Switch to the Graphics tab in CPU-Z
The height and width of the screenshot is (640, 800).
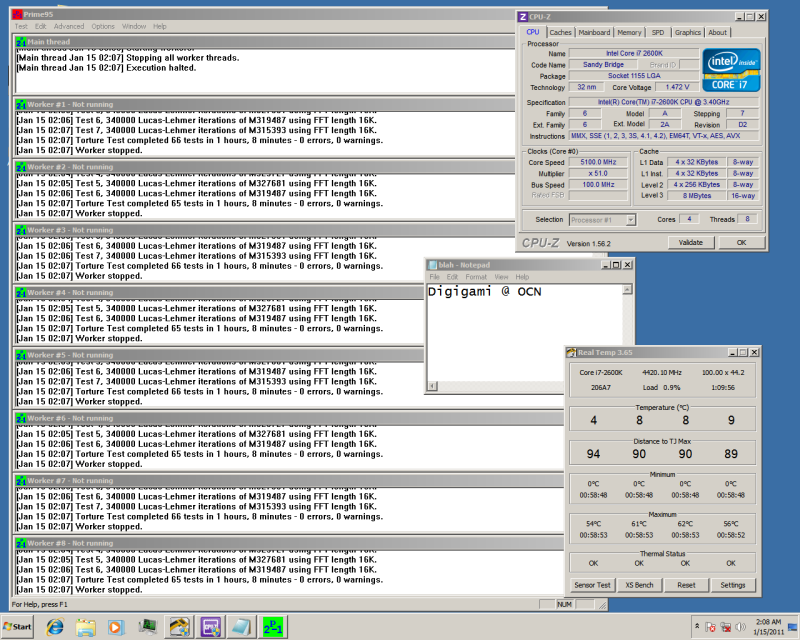[688, 32]
